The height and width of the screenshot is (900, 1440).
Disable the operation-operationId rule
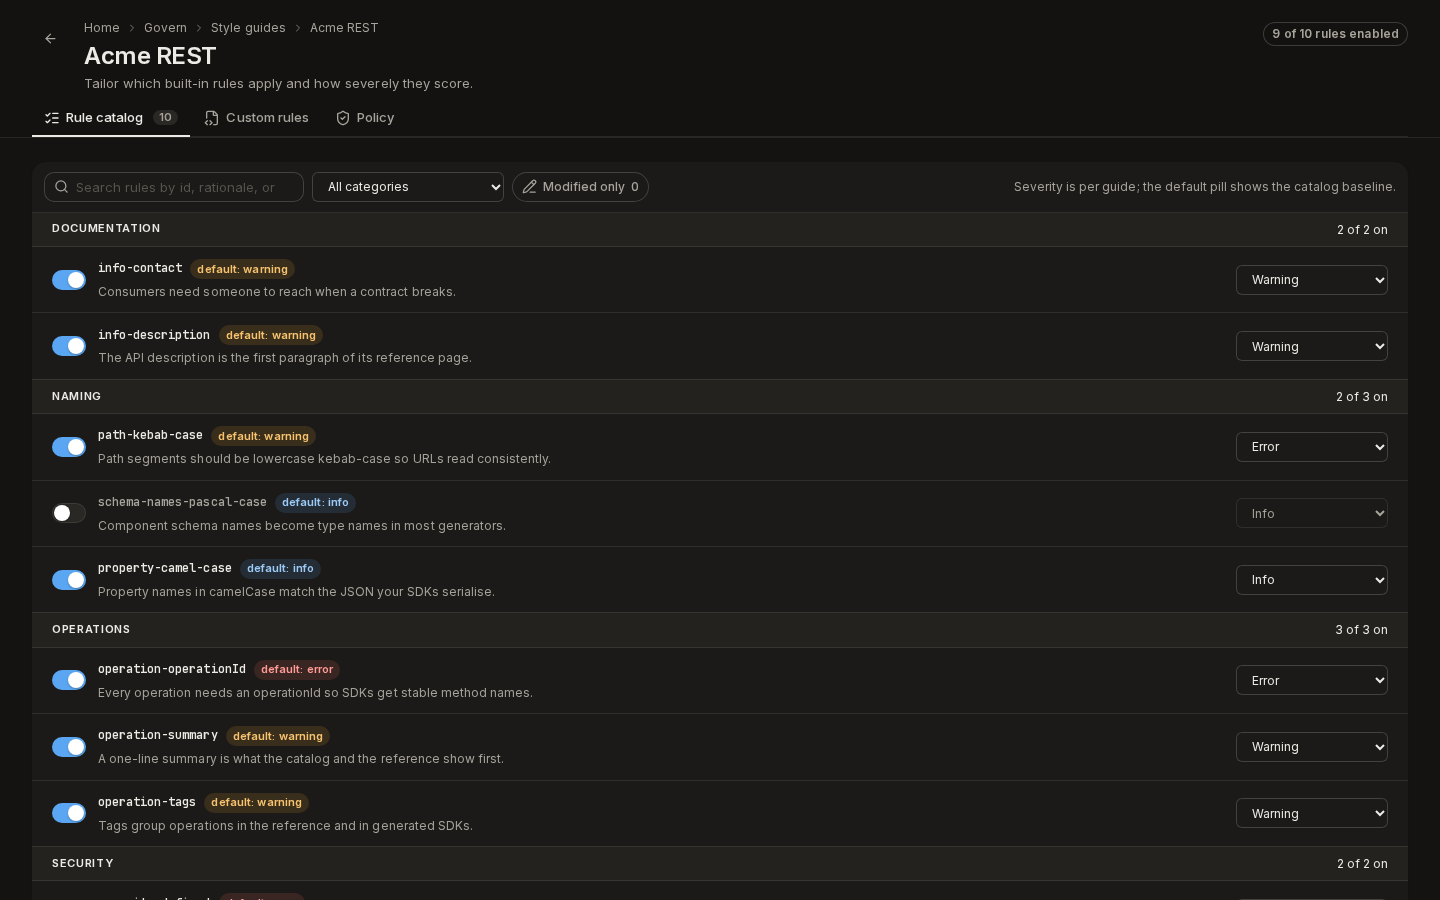click(69, 680)
